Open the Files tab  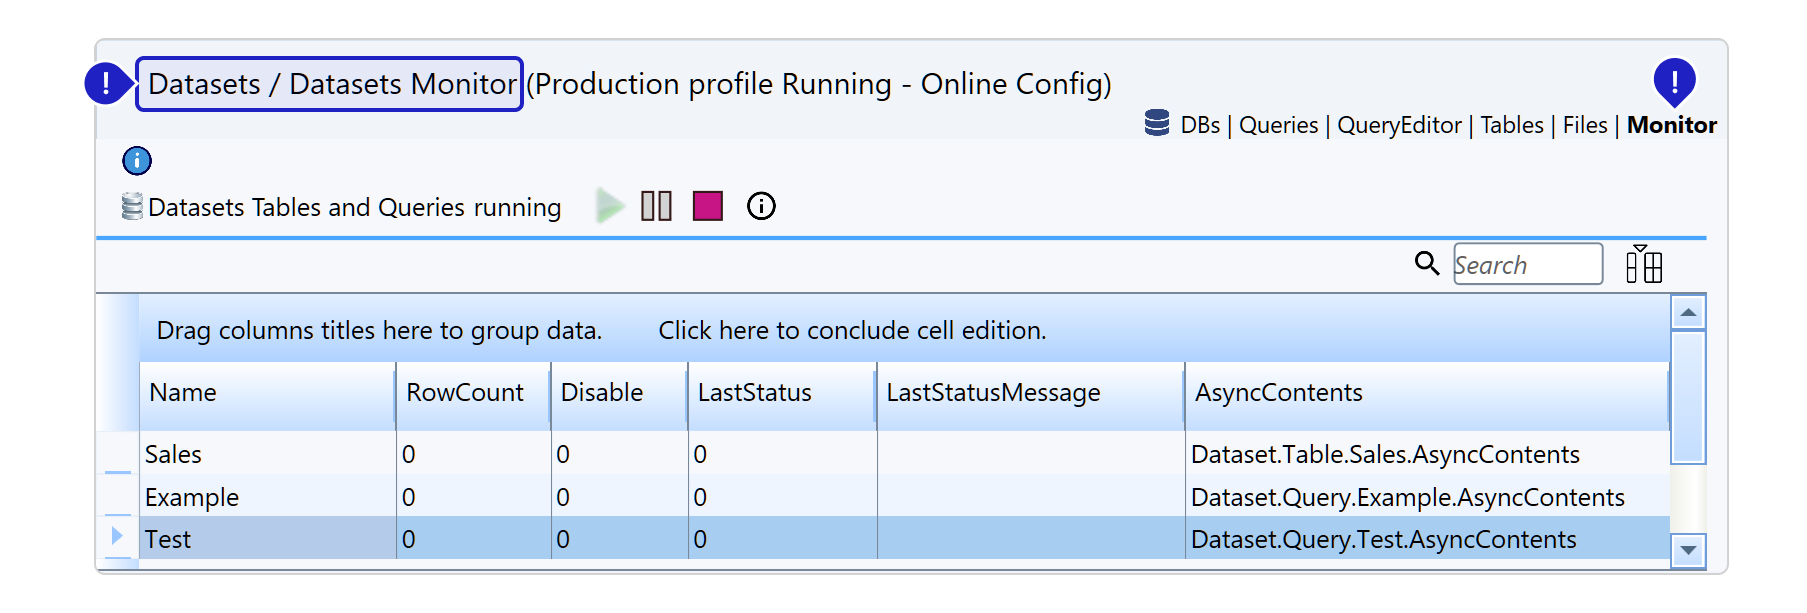pyautogui.click(x=1585, y=125)
